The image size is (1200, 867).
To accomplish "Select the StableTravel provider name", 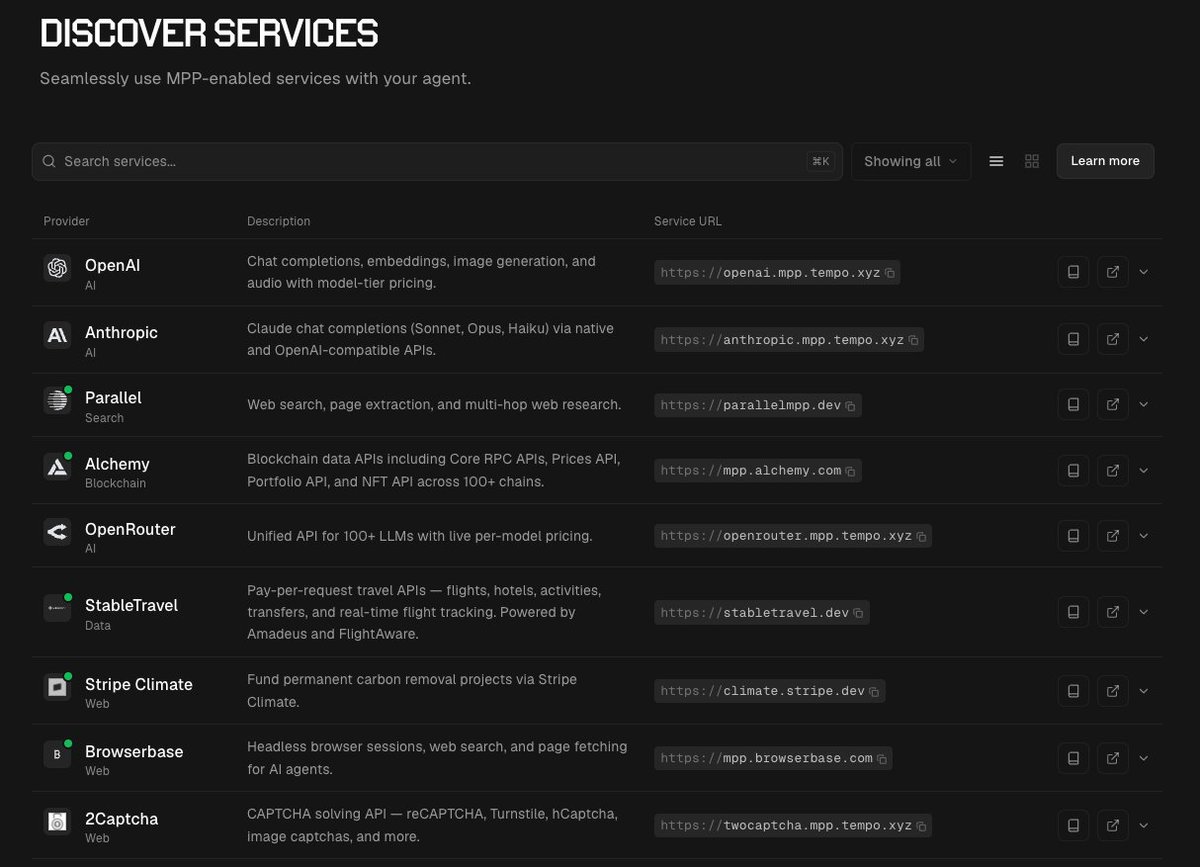I will (x=131, y=605).
